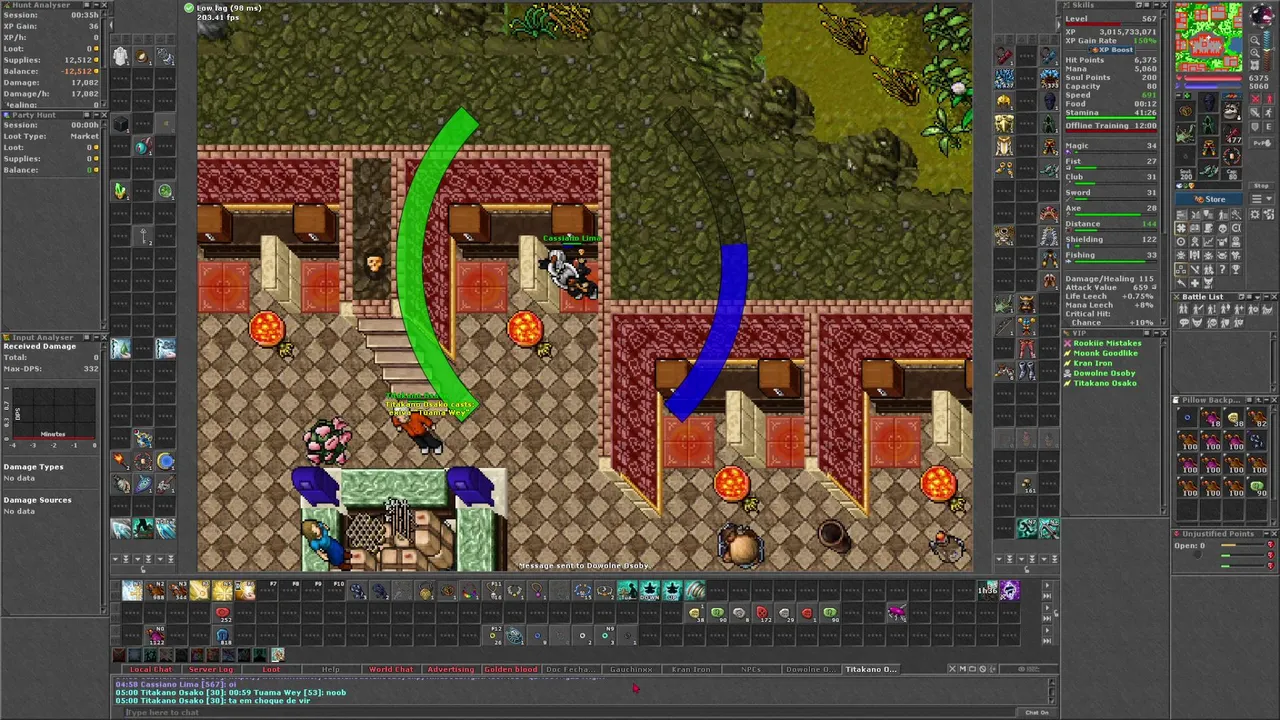The height and width of the screenshot is (720, 1280).
Task: Click the Level 567 value in Skills
Action: point(1149,19)
